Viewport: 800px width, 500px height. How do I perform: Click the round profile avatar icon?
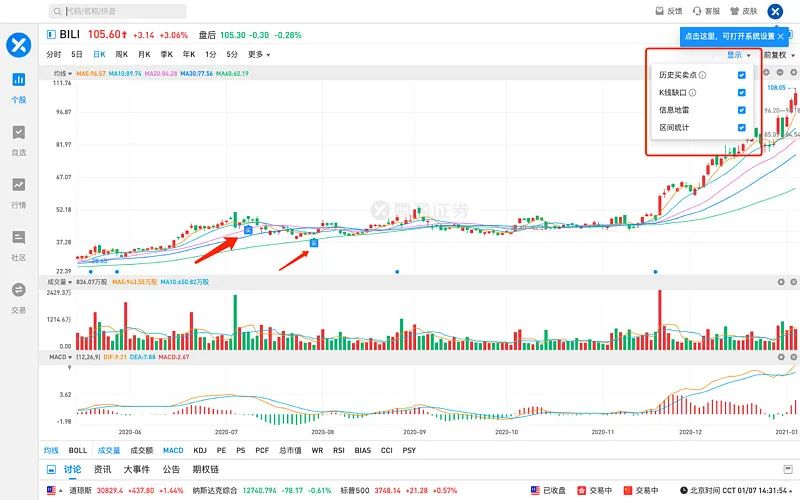[775, 11]
